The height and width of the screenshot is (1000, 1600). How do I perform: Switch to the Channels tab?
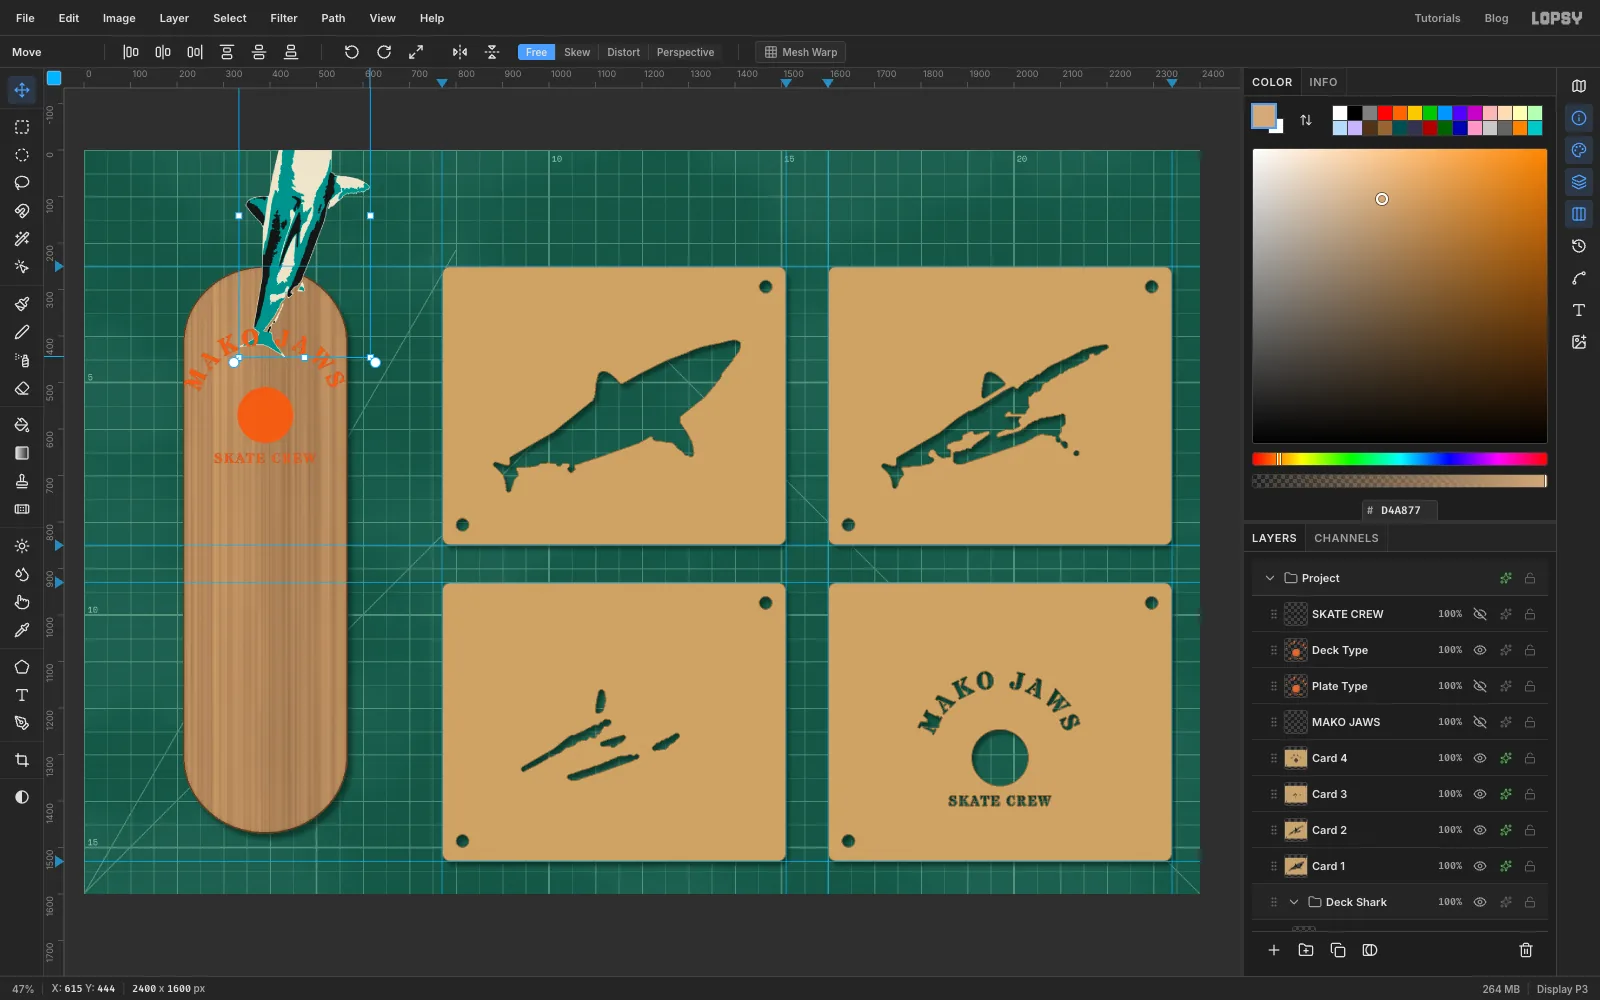click(1346, 538)
